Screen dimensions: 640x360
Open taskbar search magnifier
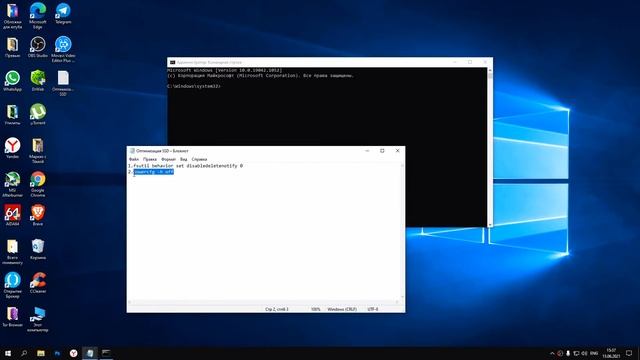(24, 353)
